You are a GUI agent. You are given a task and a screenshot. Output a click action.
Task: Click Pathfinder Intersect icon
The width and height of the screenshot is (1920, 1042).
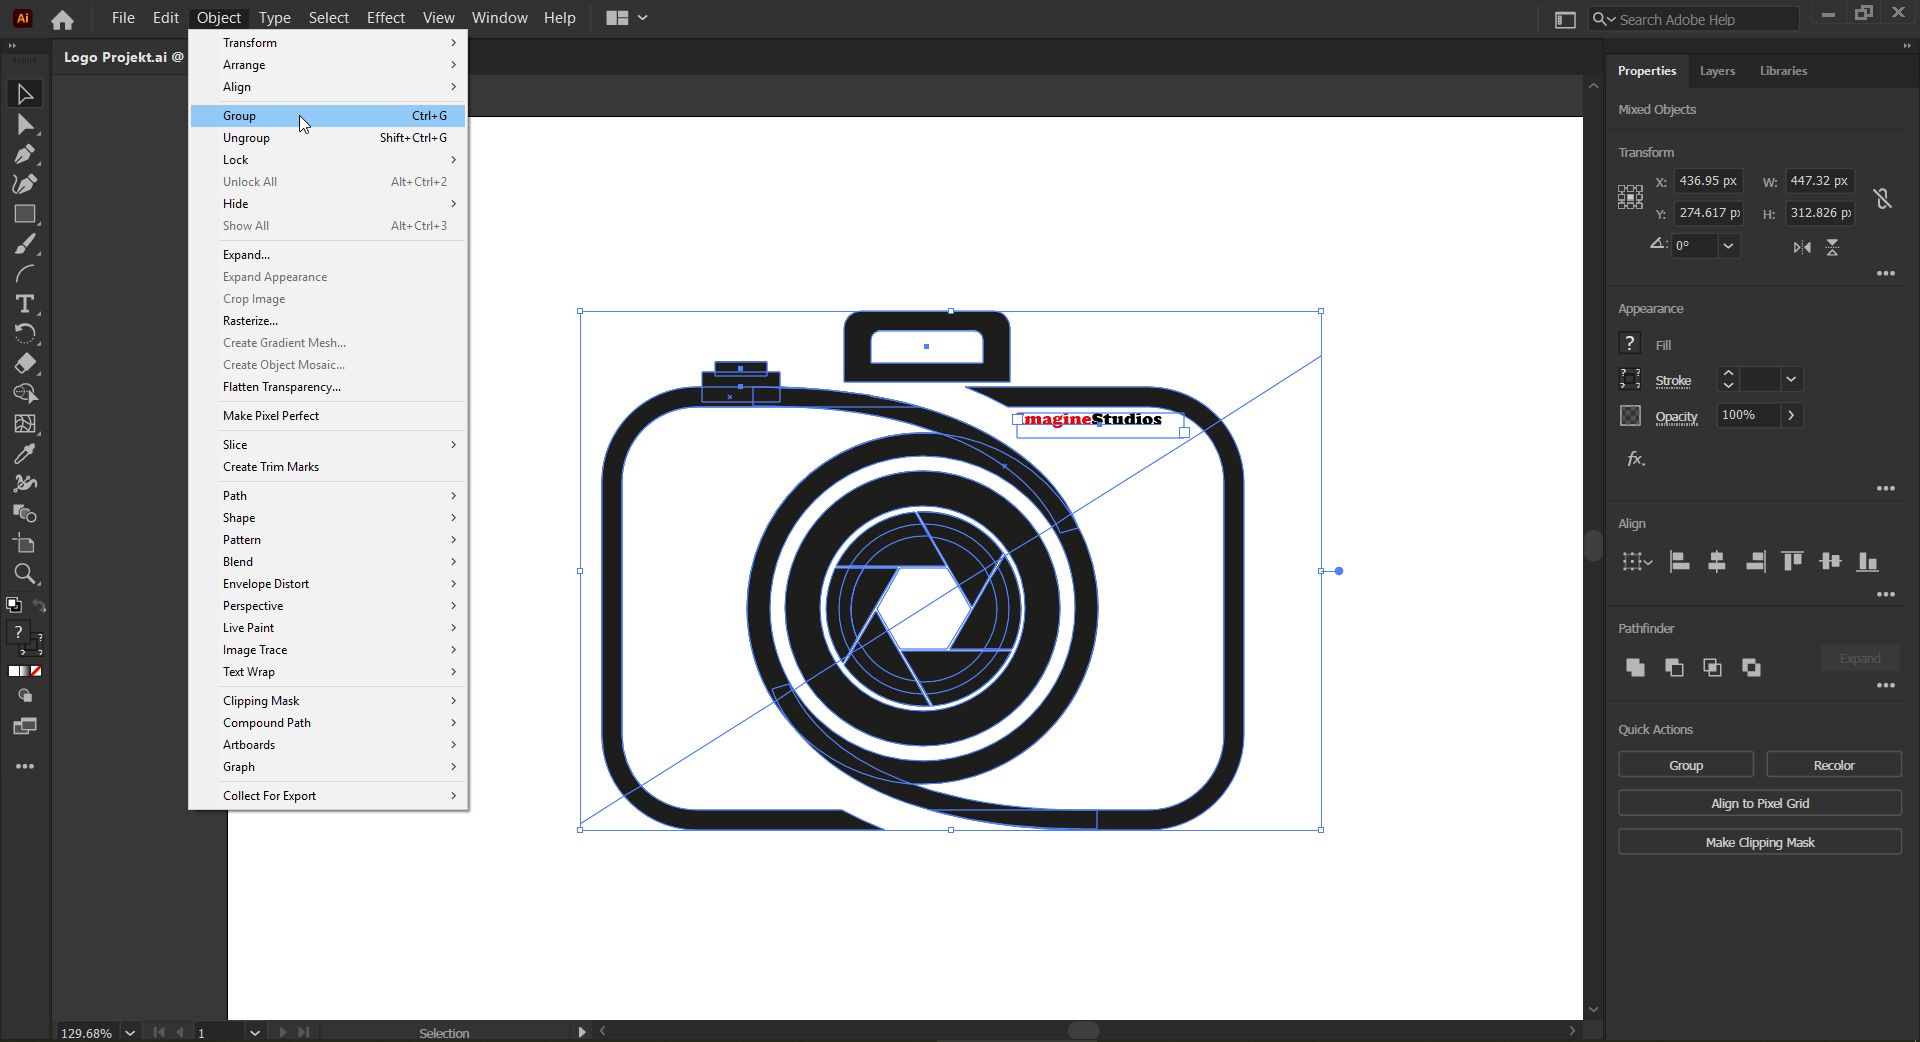1712,667
